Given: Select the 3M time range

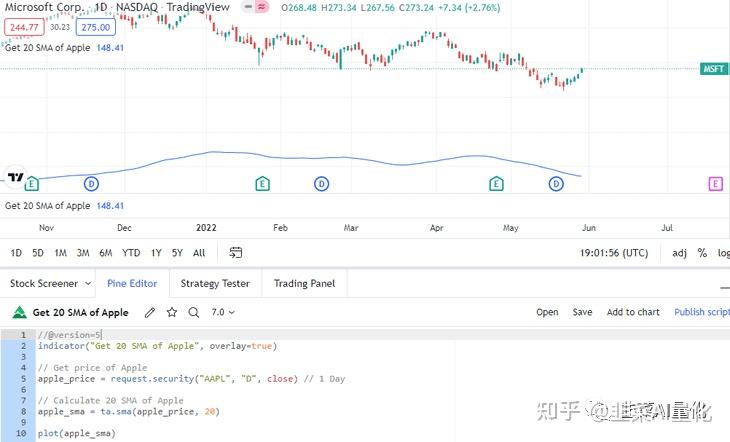Looking at the screenshot, I should [83, 253].
